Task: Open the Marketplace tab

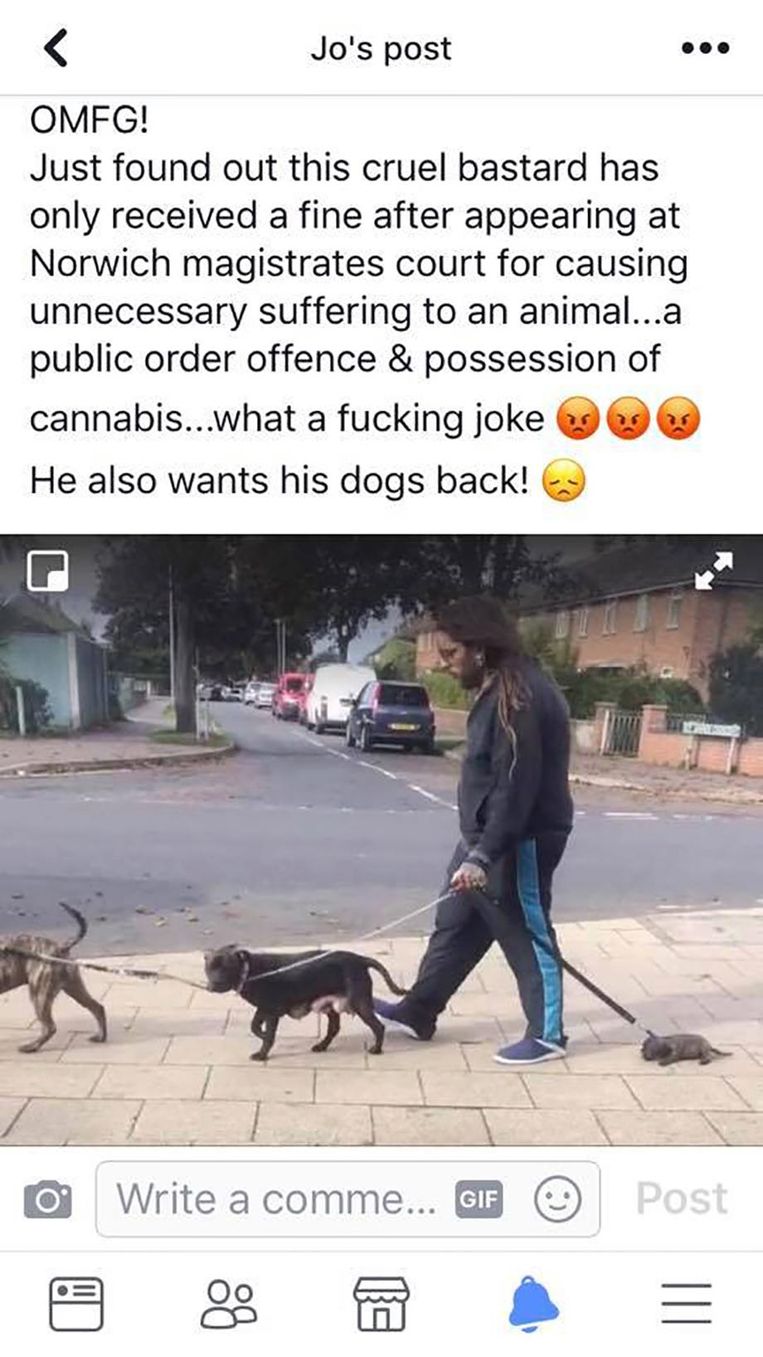Action: coord(381,1304)
